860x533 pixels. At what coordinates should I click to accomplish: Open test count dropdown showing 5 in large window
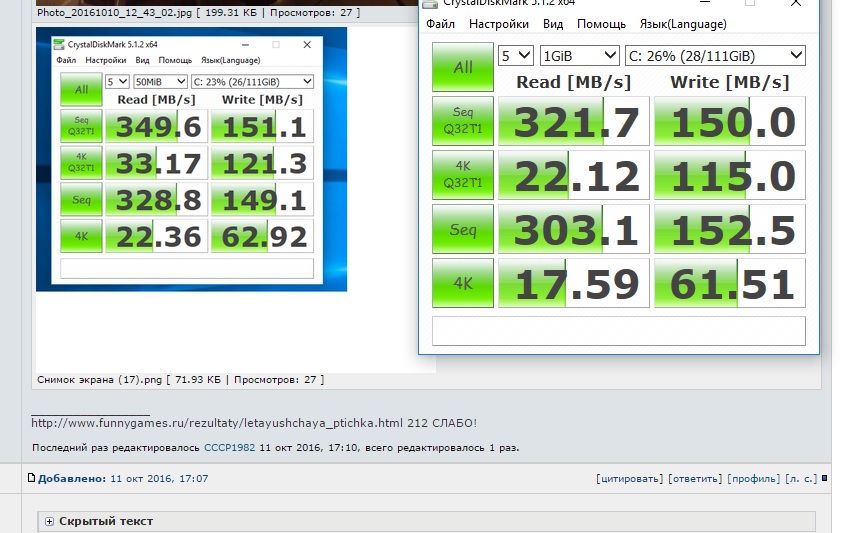point(516,55)
